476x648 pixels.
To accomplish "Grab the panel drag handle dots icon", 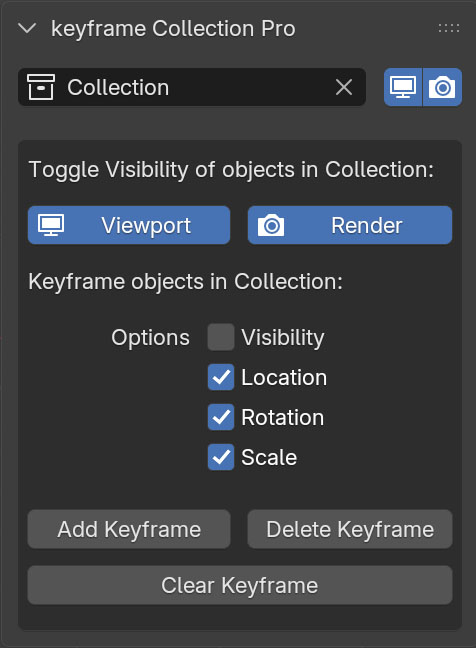I will pyautogui.click(x=449, y=28).
